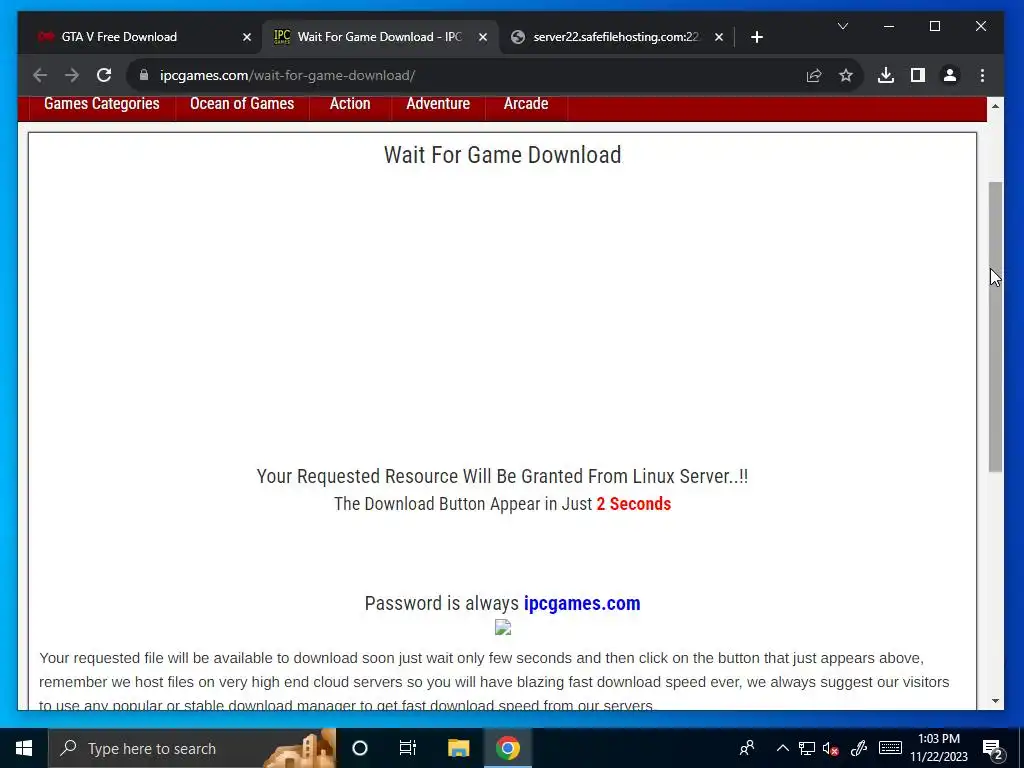Click the 2 Seconds countdown text
Viewport: 1024px width, 768px height.
pos(633,504)
